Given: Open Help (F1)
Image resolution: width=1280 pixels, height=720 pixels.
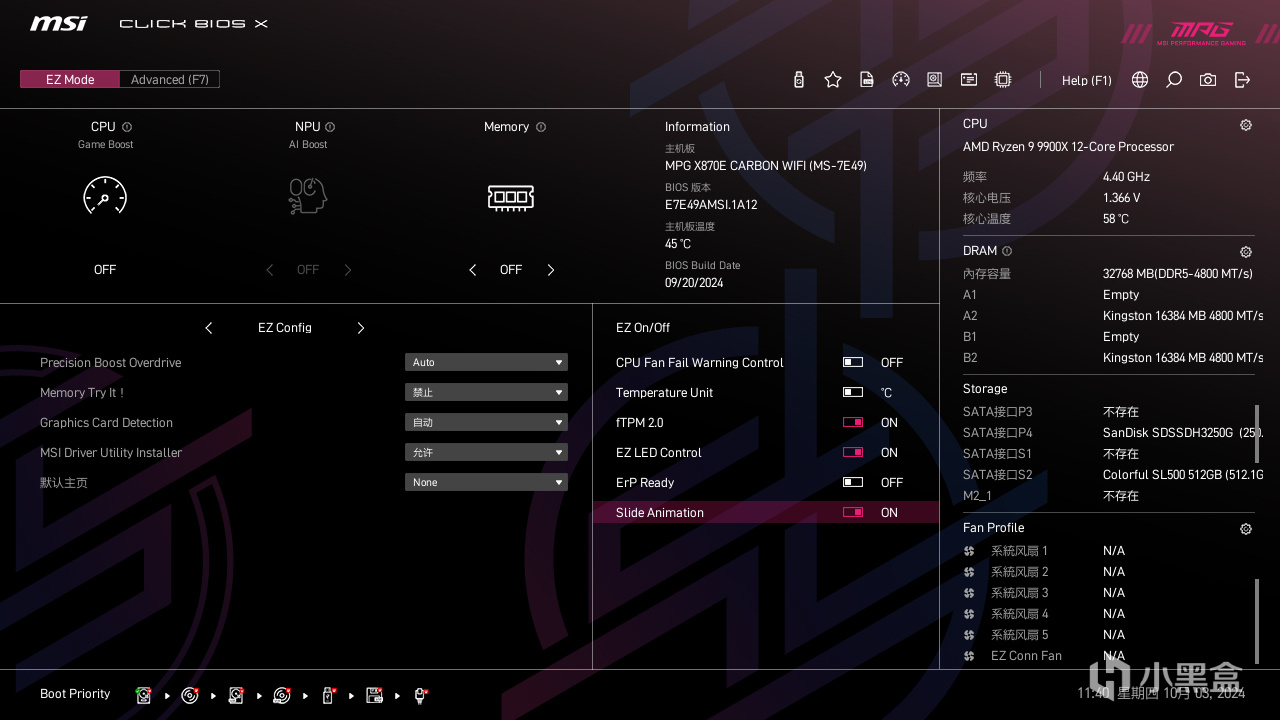Looking at the screenshot, I should click(1087, 80).
